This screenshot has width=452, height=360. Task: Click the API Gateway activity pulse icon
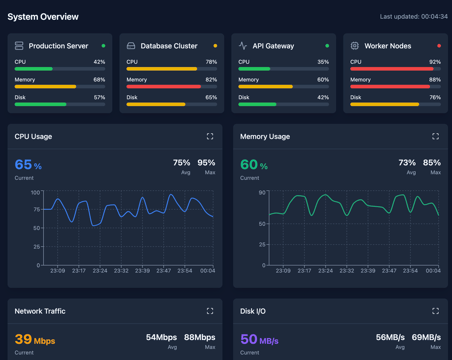243,46
